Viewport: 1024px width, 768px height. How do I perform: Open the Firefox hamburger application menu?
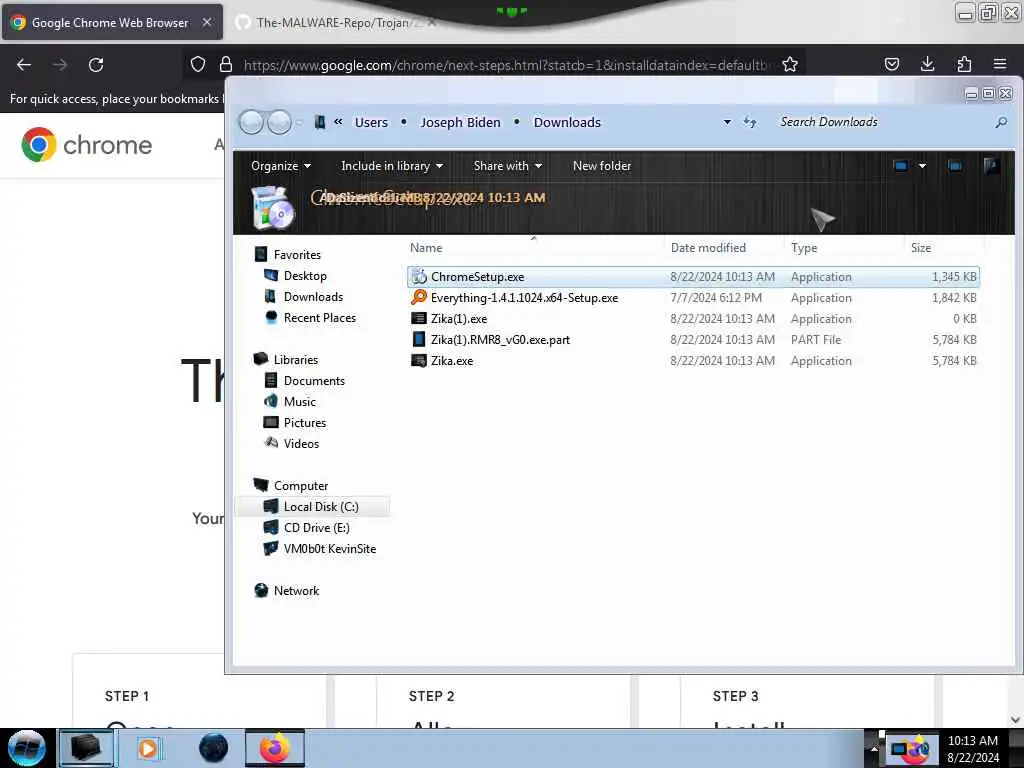(x=1000, y=64)
